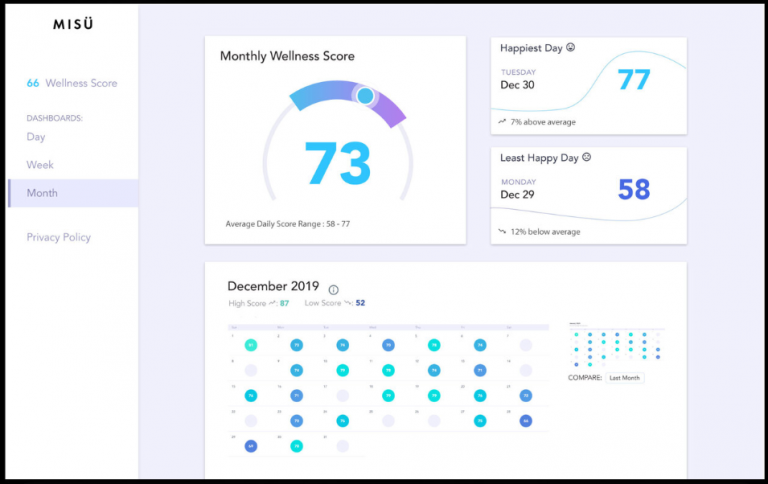The height and width of the screenshot is (484, 768).
Task: Click the sad face icon on Least Happy Day
Action: 587,157
